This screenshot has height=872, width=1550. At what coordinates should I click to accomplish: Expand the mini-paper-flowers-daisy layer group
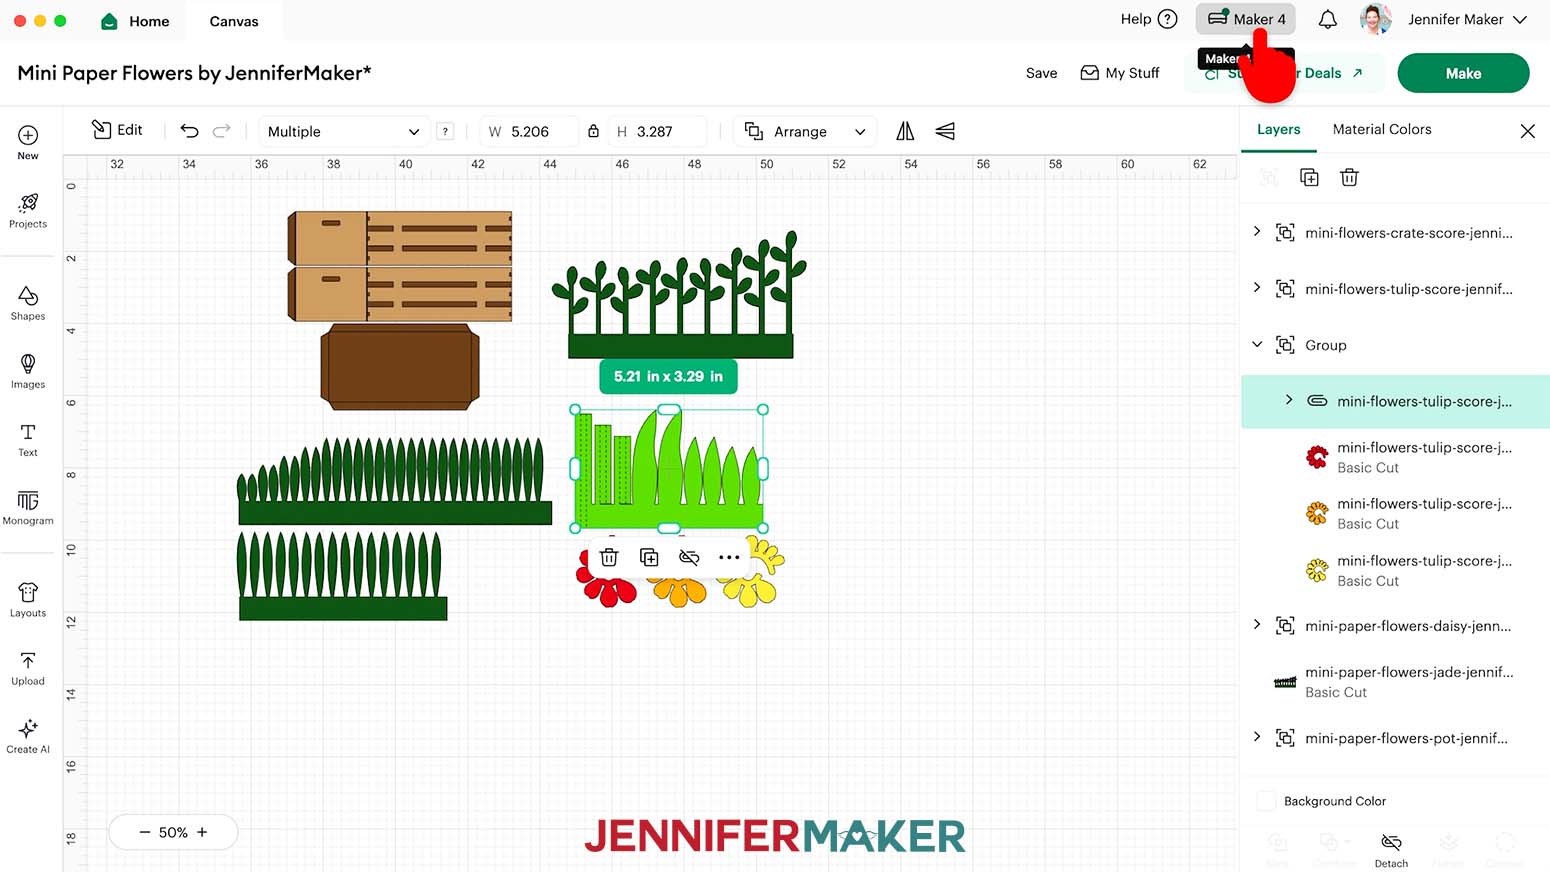coord(1257,625)
